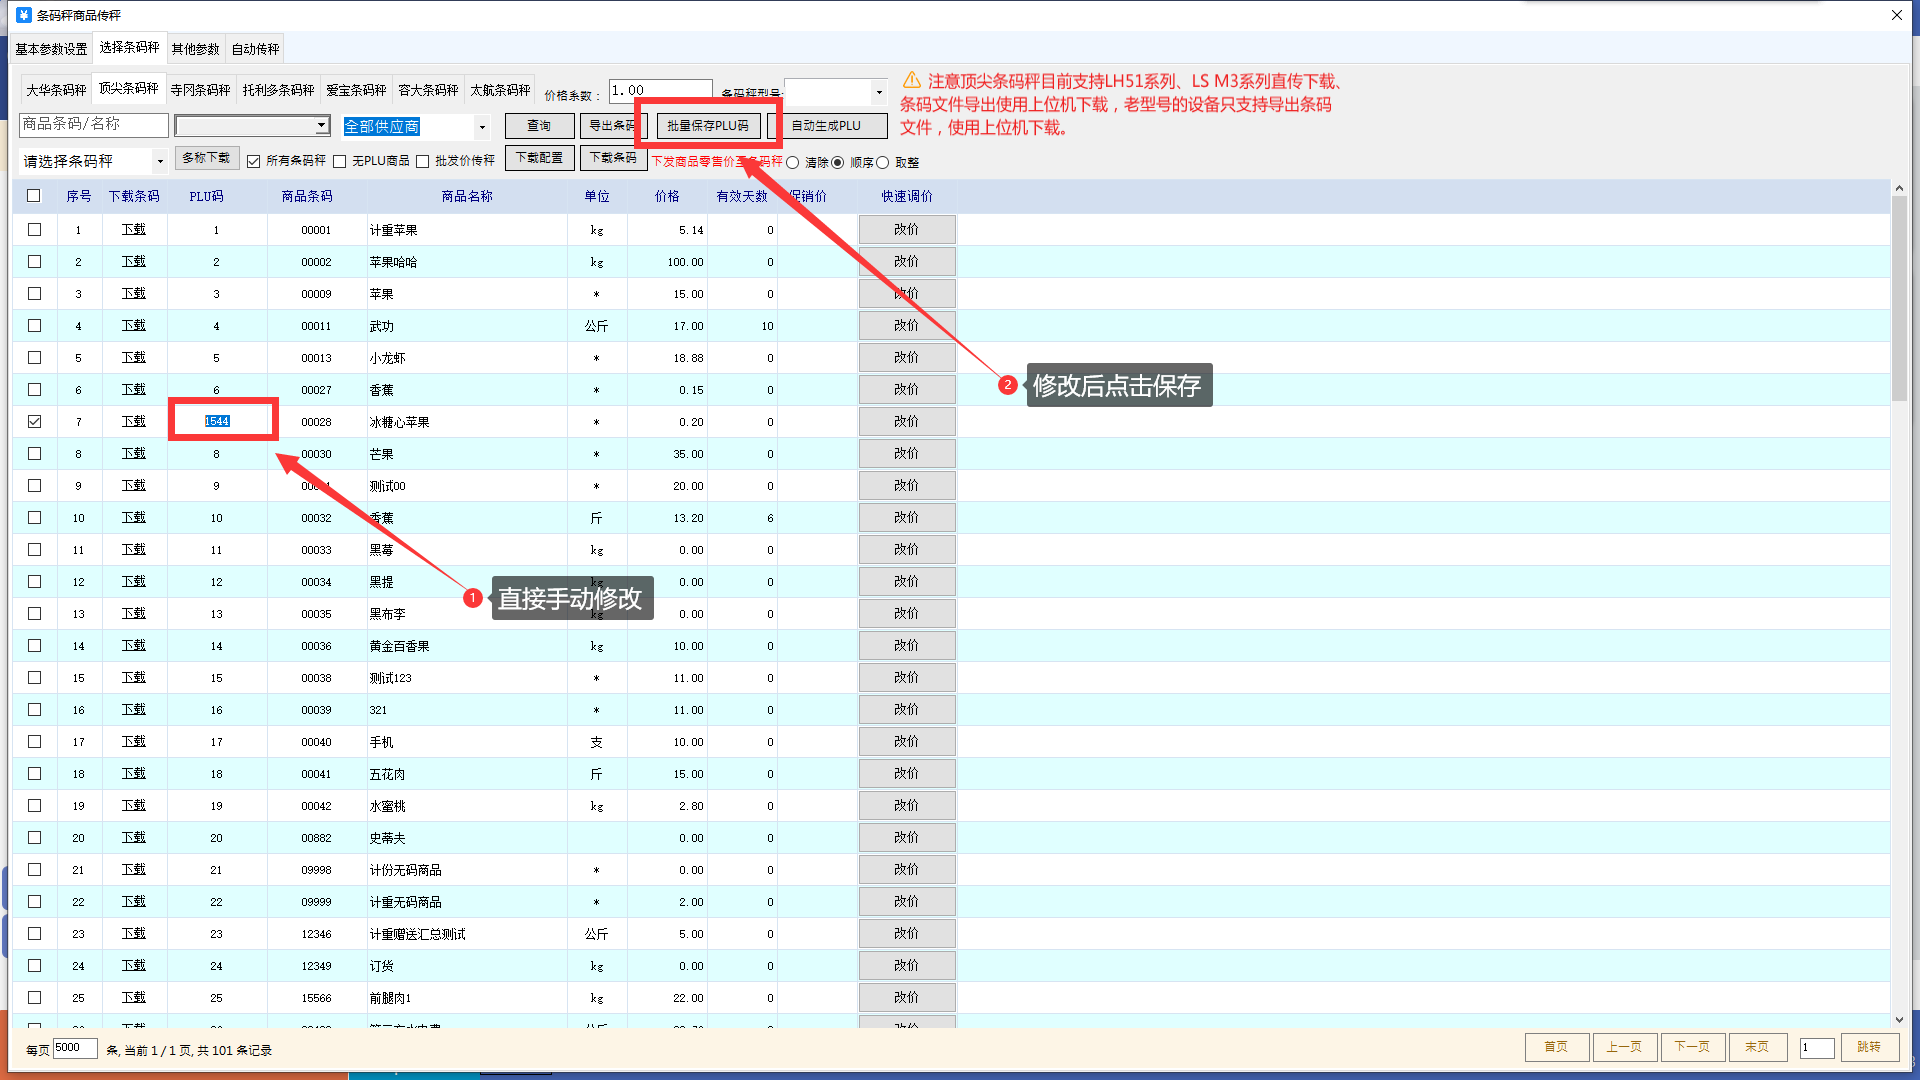Click the 批量保存PLU码 button
This screenshot has width=1920, height=1080.
click(707, 126)
